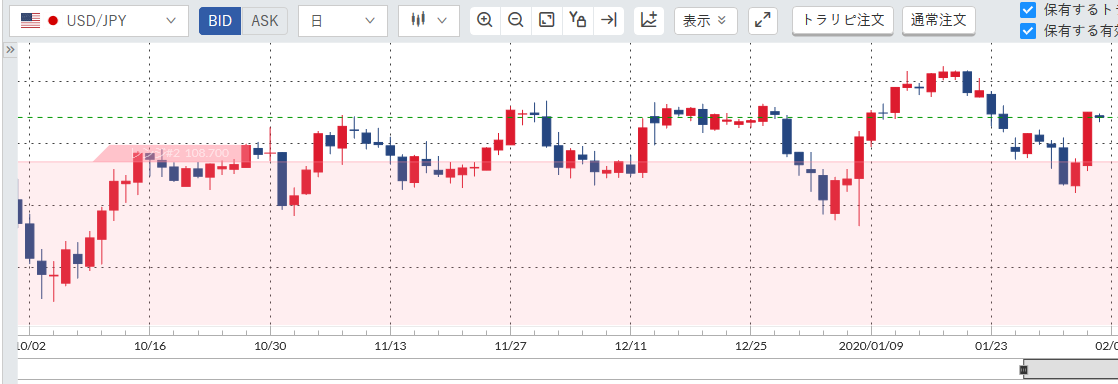This screenshot has width=1118, height=384.
Task: Click the 01/23 date label
Action: pyautogui.click(x=991, y=346)
